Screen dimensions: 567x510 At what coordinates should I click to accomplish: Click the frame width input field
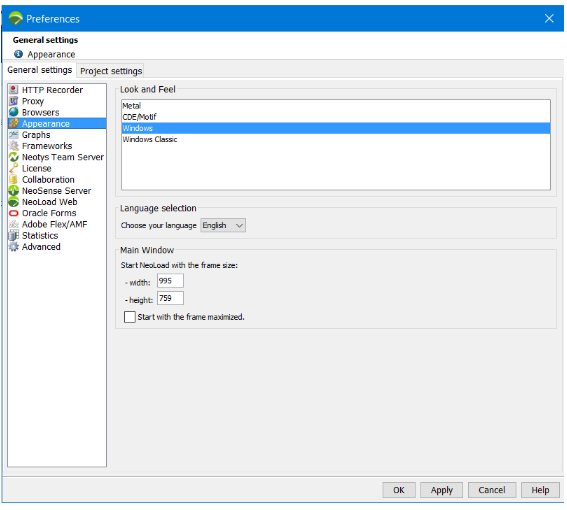pos(170,281)
